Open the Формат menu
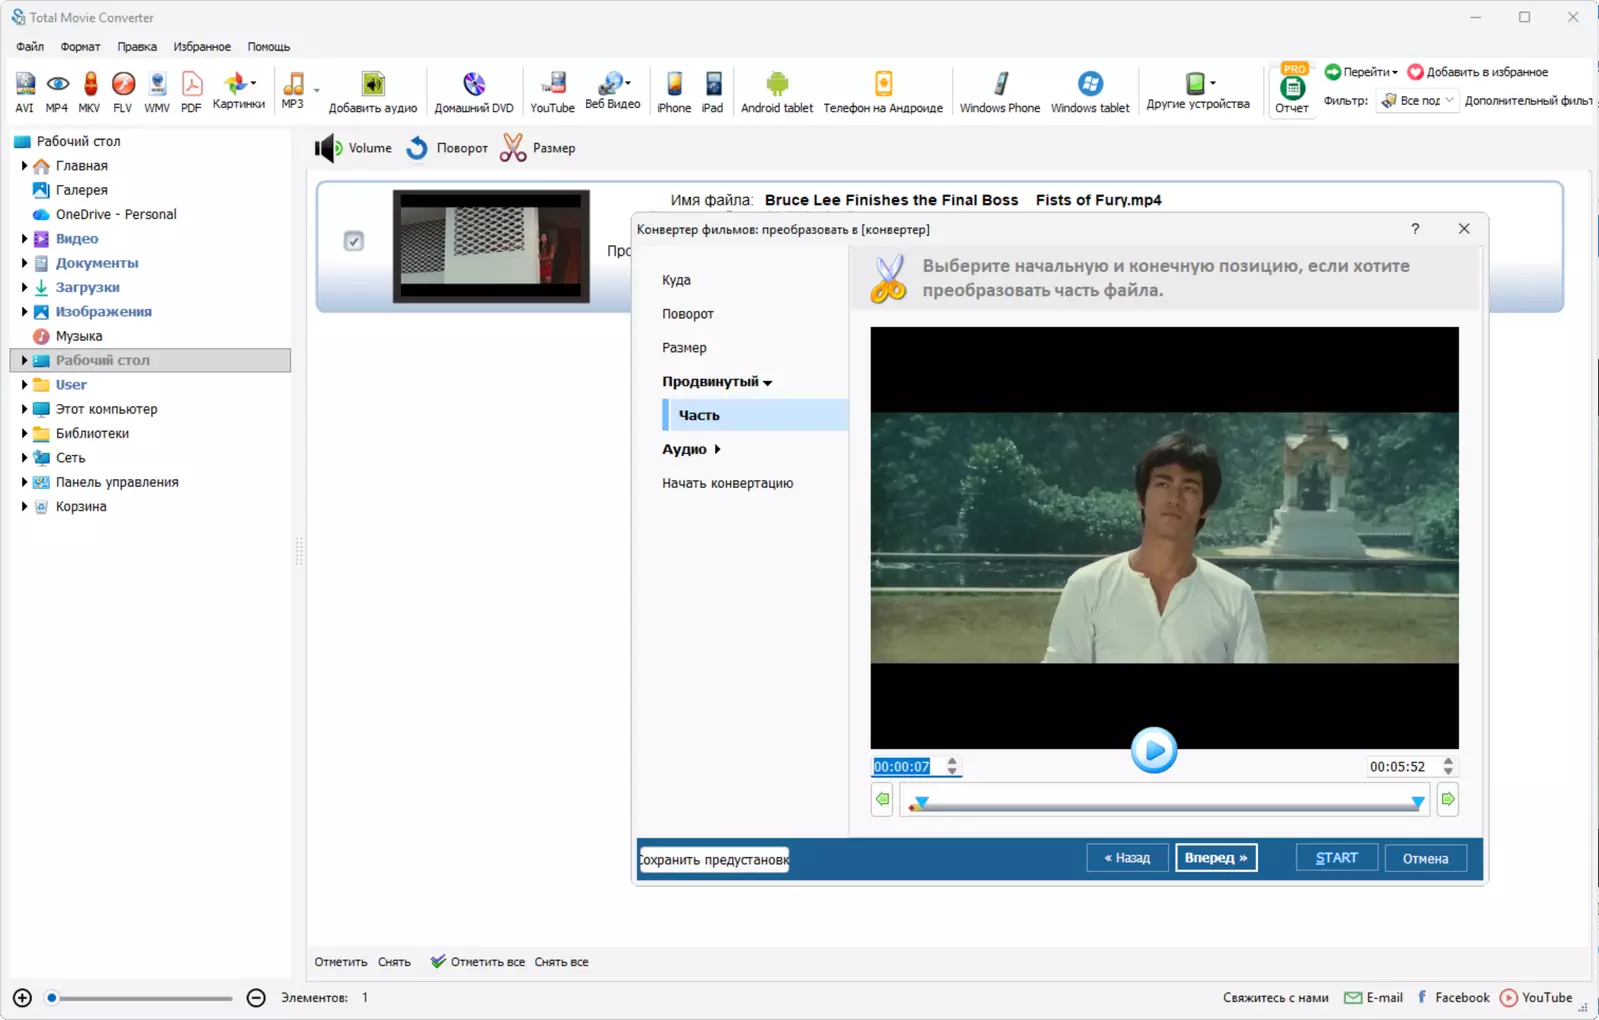 point(80,47)
